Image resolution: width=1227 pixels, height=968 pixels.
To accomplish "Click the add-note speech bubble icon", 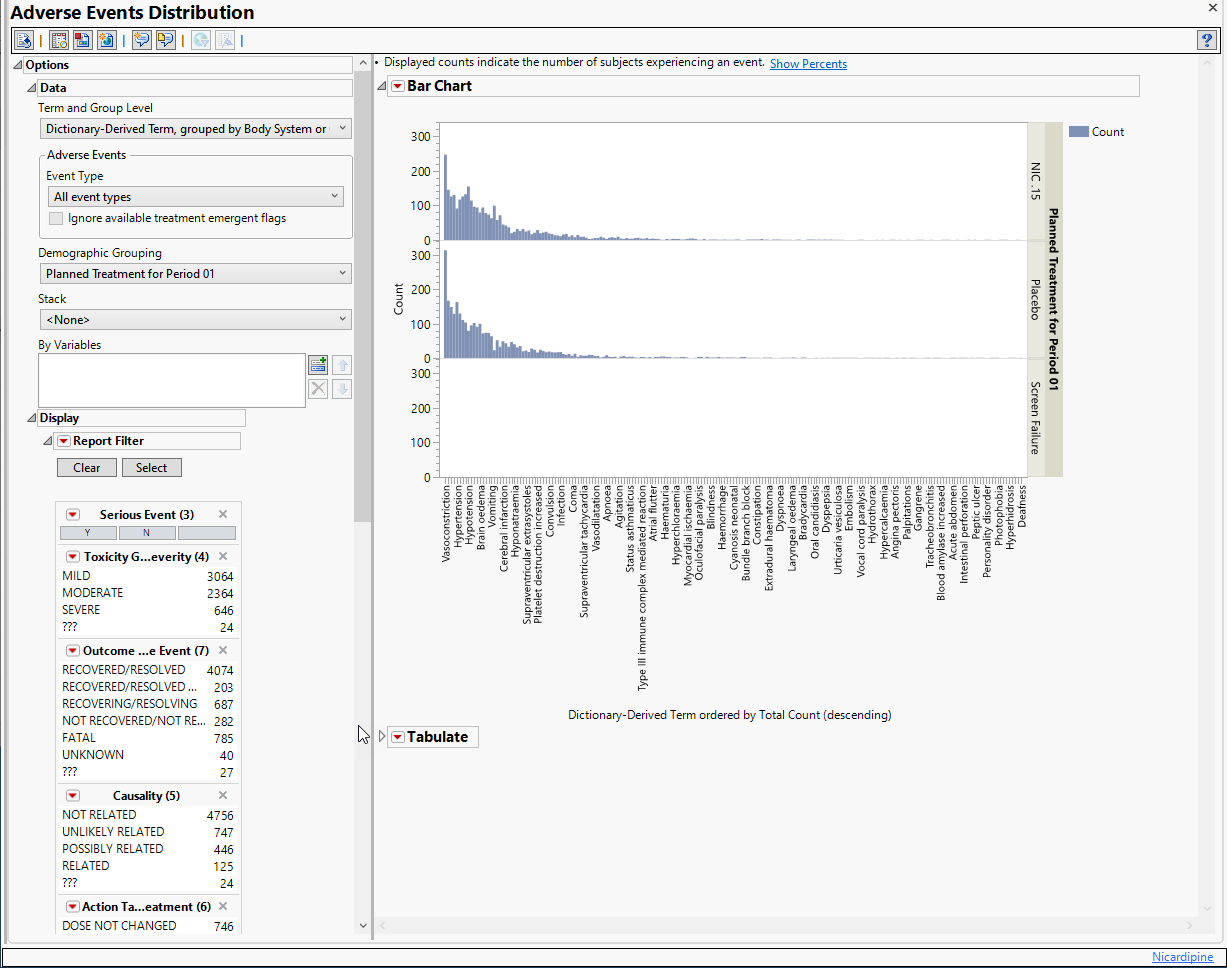I will (x=142, y=40).
